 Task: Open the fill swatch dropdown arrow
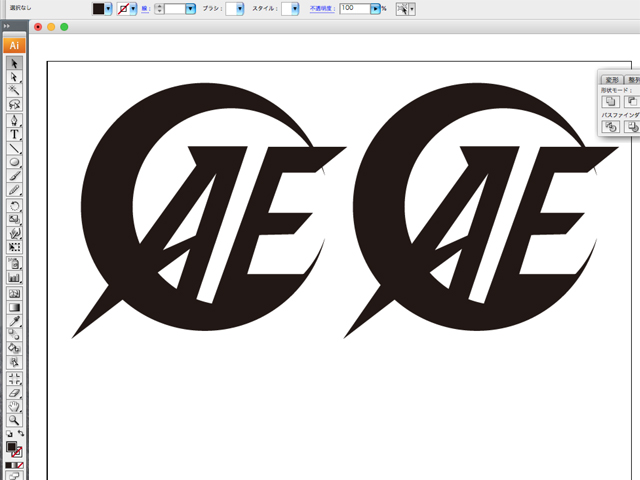click(x=108, y=9)
